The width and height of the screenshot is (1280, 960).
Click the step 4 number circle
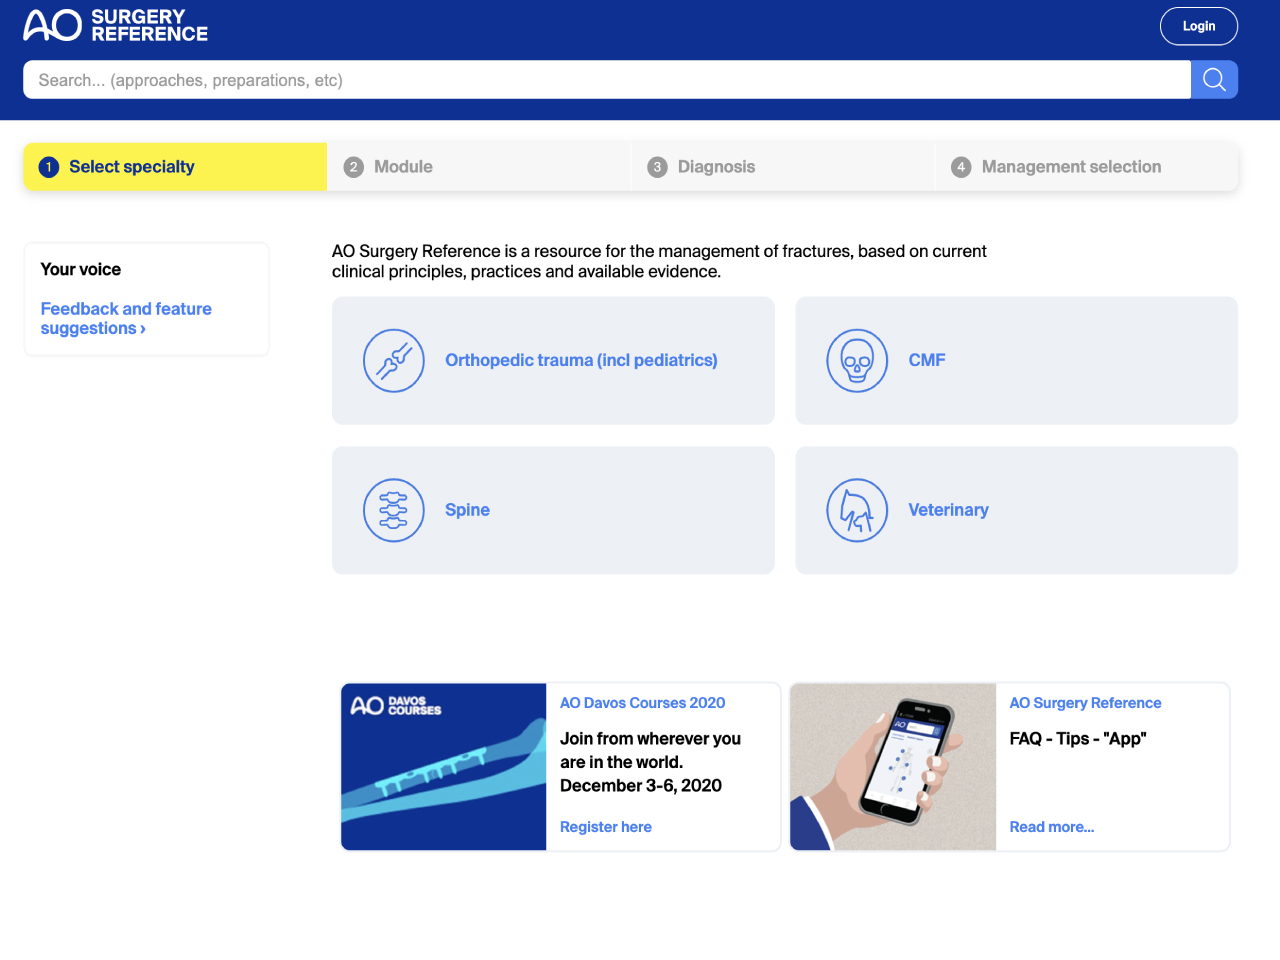961,167
